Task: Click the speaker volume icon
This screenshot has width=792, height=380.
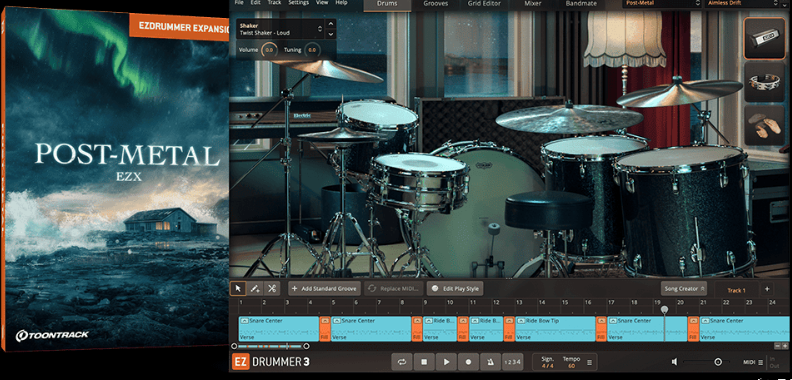Action: click(x=674, y=362)
